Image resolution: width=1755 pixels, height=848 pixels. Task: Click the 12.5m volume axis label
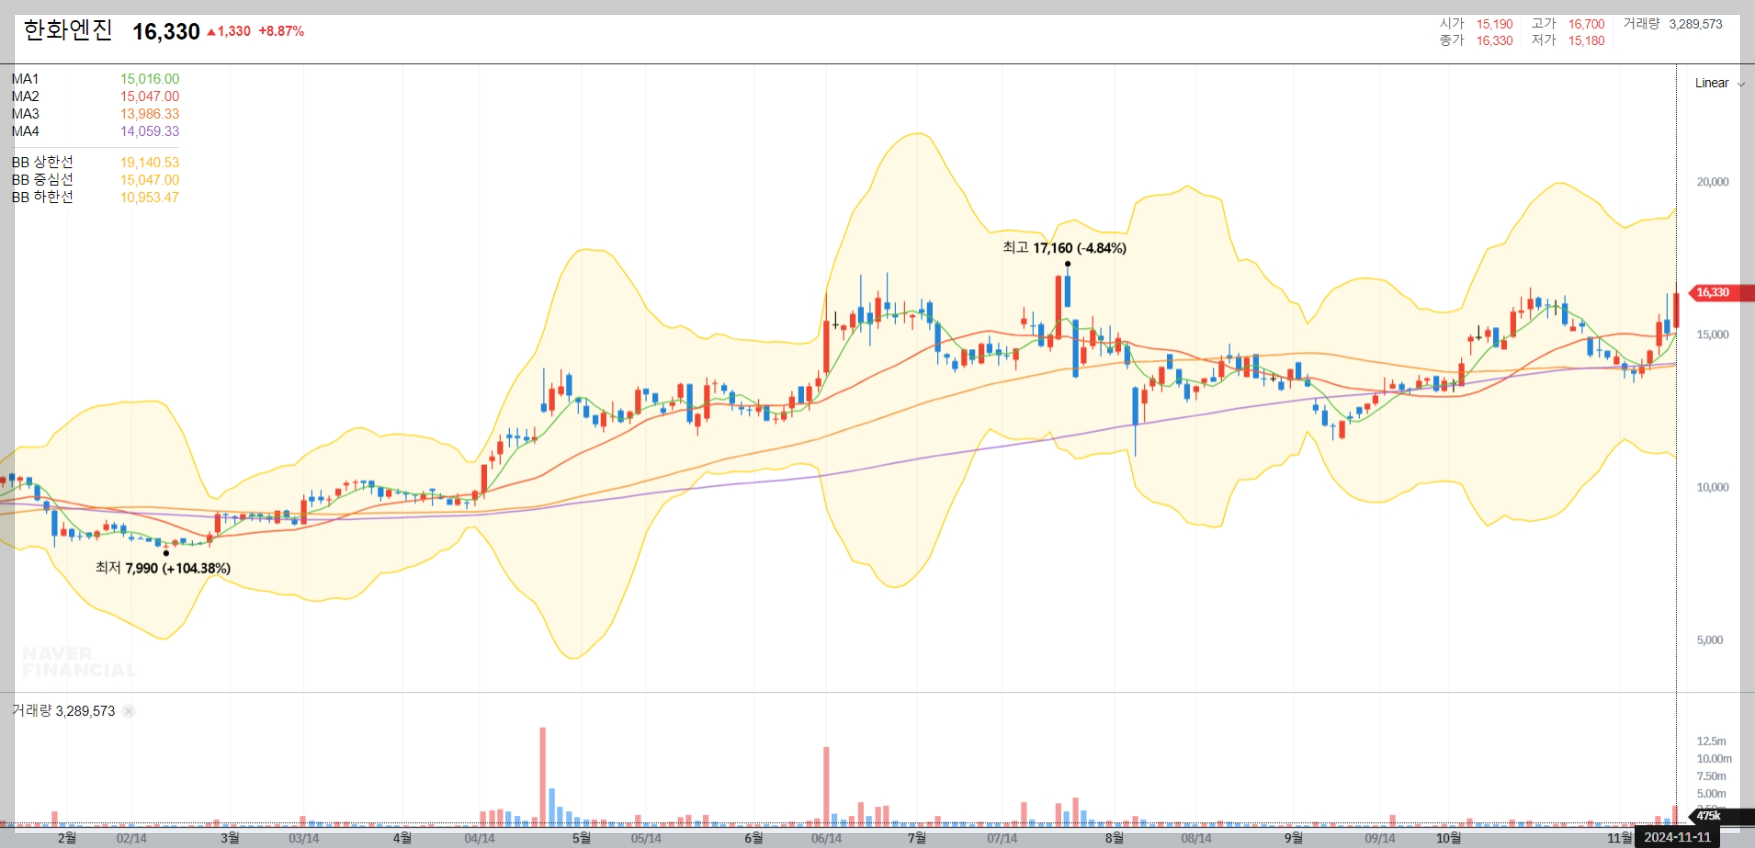(x=1711, y=741)
